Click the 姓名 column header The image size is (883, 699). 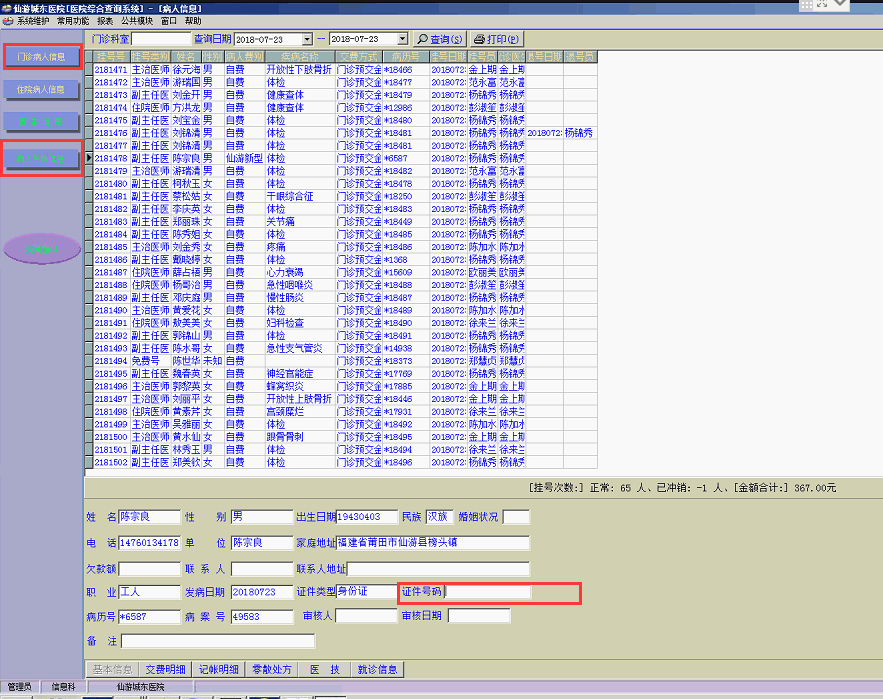[x=186, y=57]
